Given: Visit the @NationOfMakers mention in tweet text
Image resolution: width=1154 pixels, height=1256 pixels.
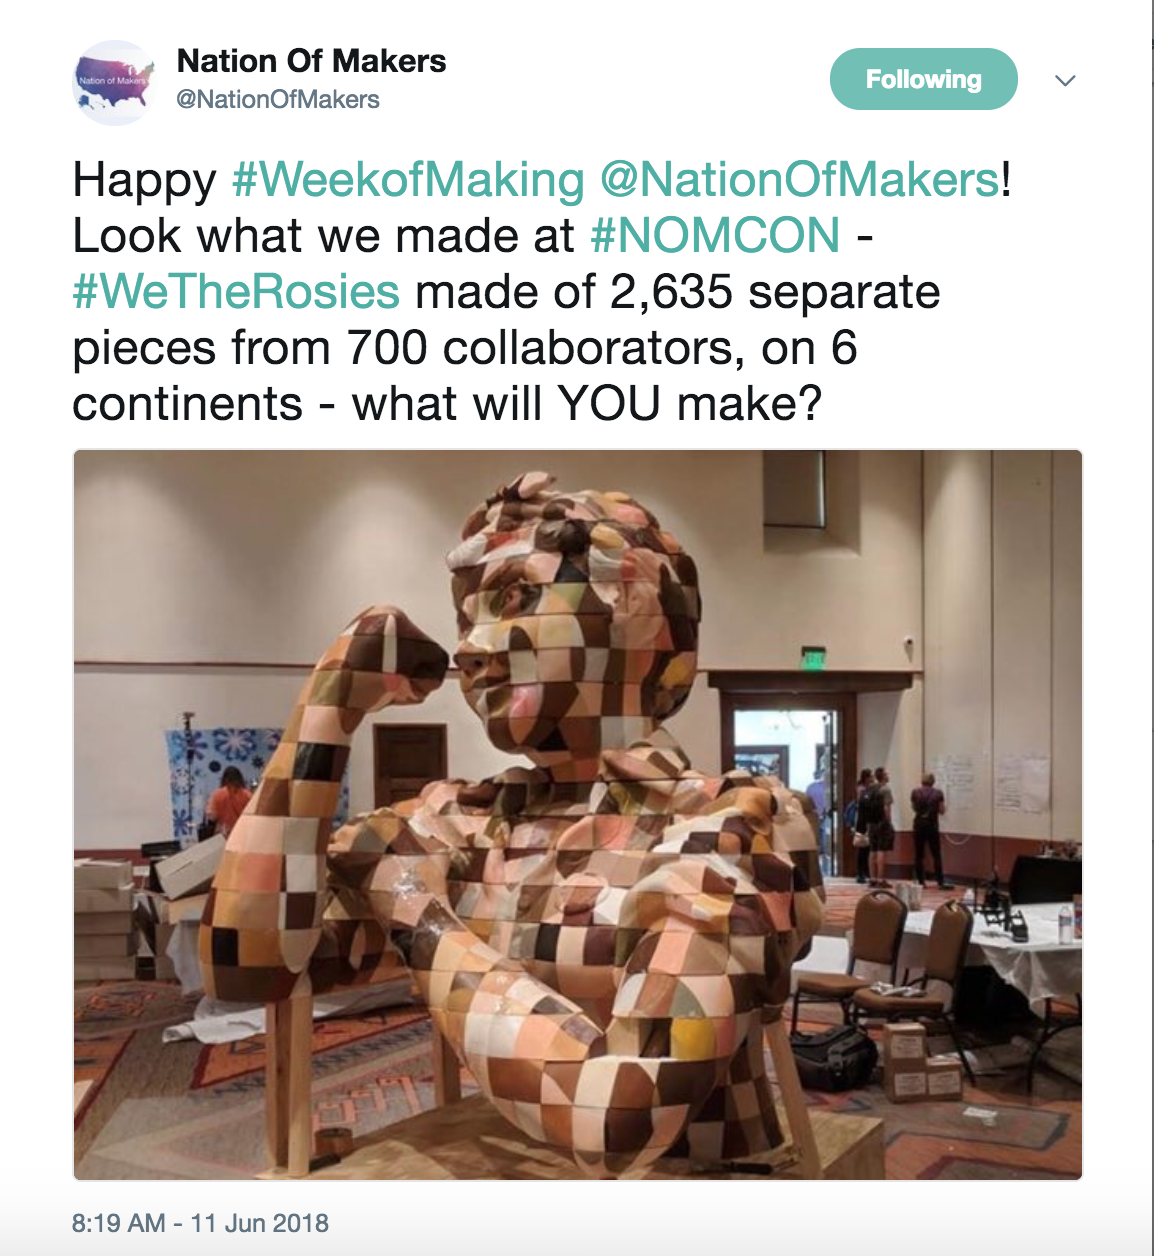Looking at the screenshot, I should click(x=799, y=180).
